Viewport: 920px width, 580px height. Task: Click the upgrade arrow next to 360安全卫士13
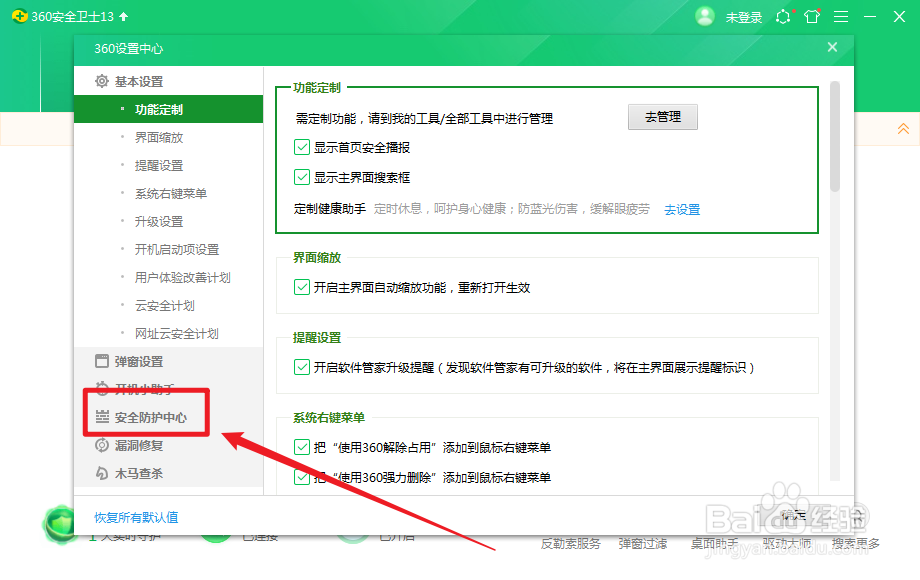(x=123, y=16)
